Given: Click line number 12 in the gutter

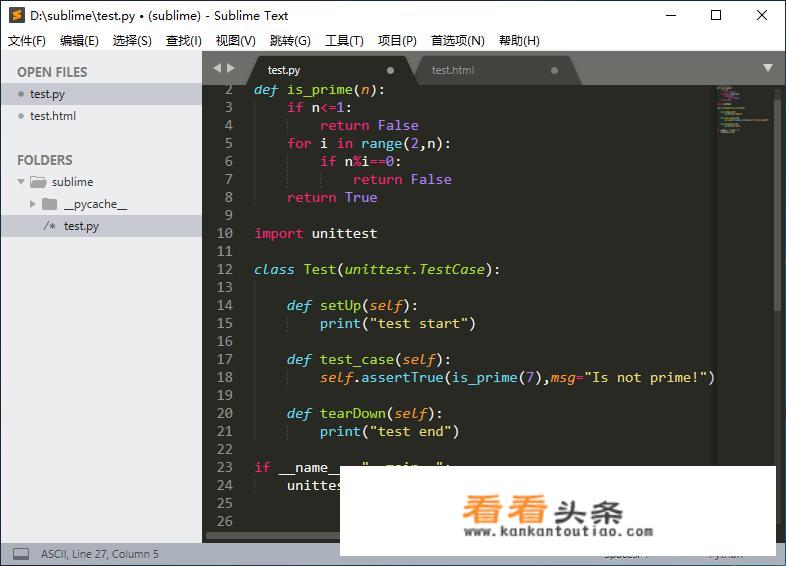Looking at the screenshot, I should point(225,269).
